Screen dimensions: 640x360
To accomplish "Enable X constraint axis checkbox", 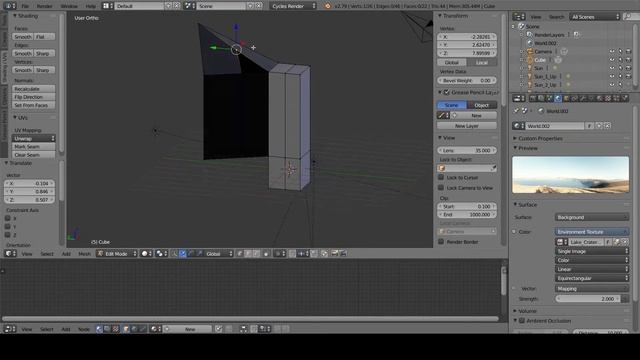I will point(8,218).
